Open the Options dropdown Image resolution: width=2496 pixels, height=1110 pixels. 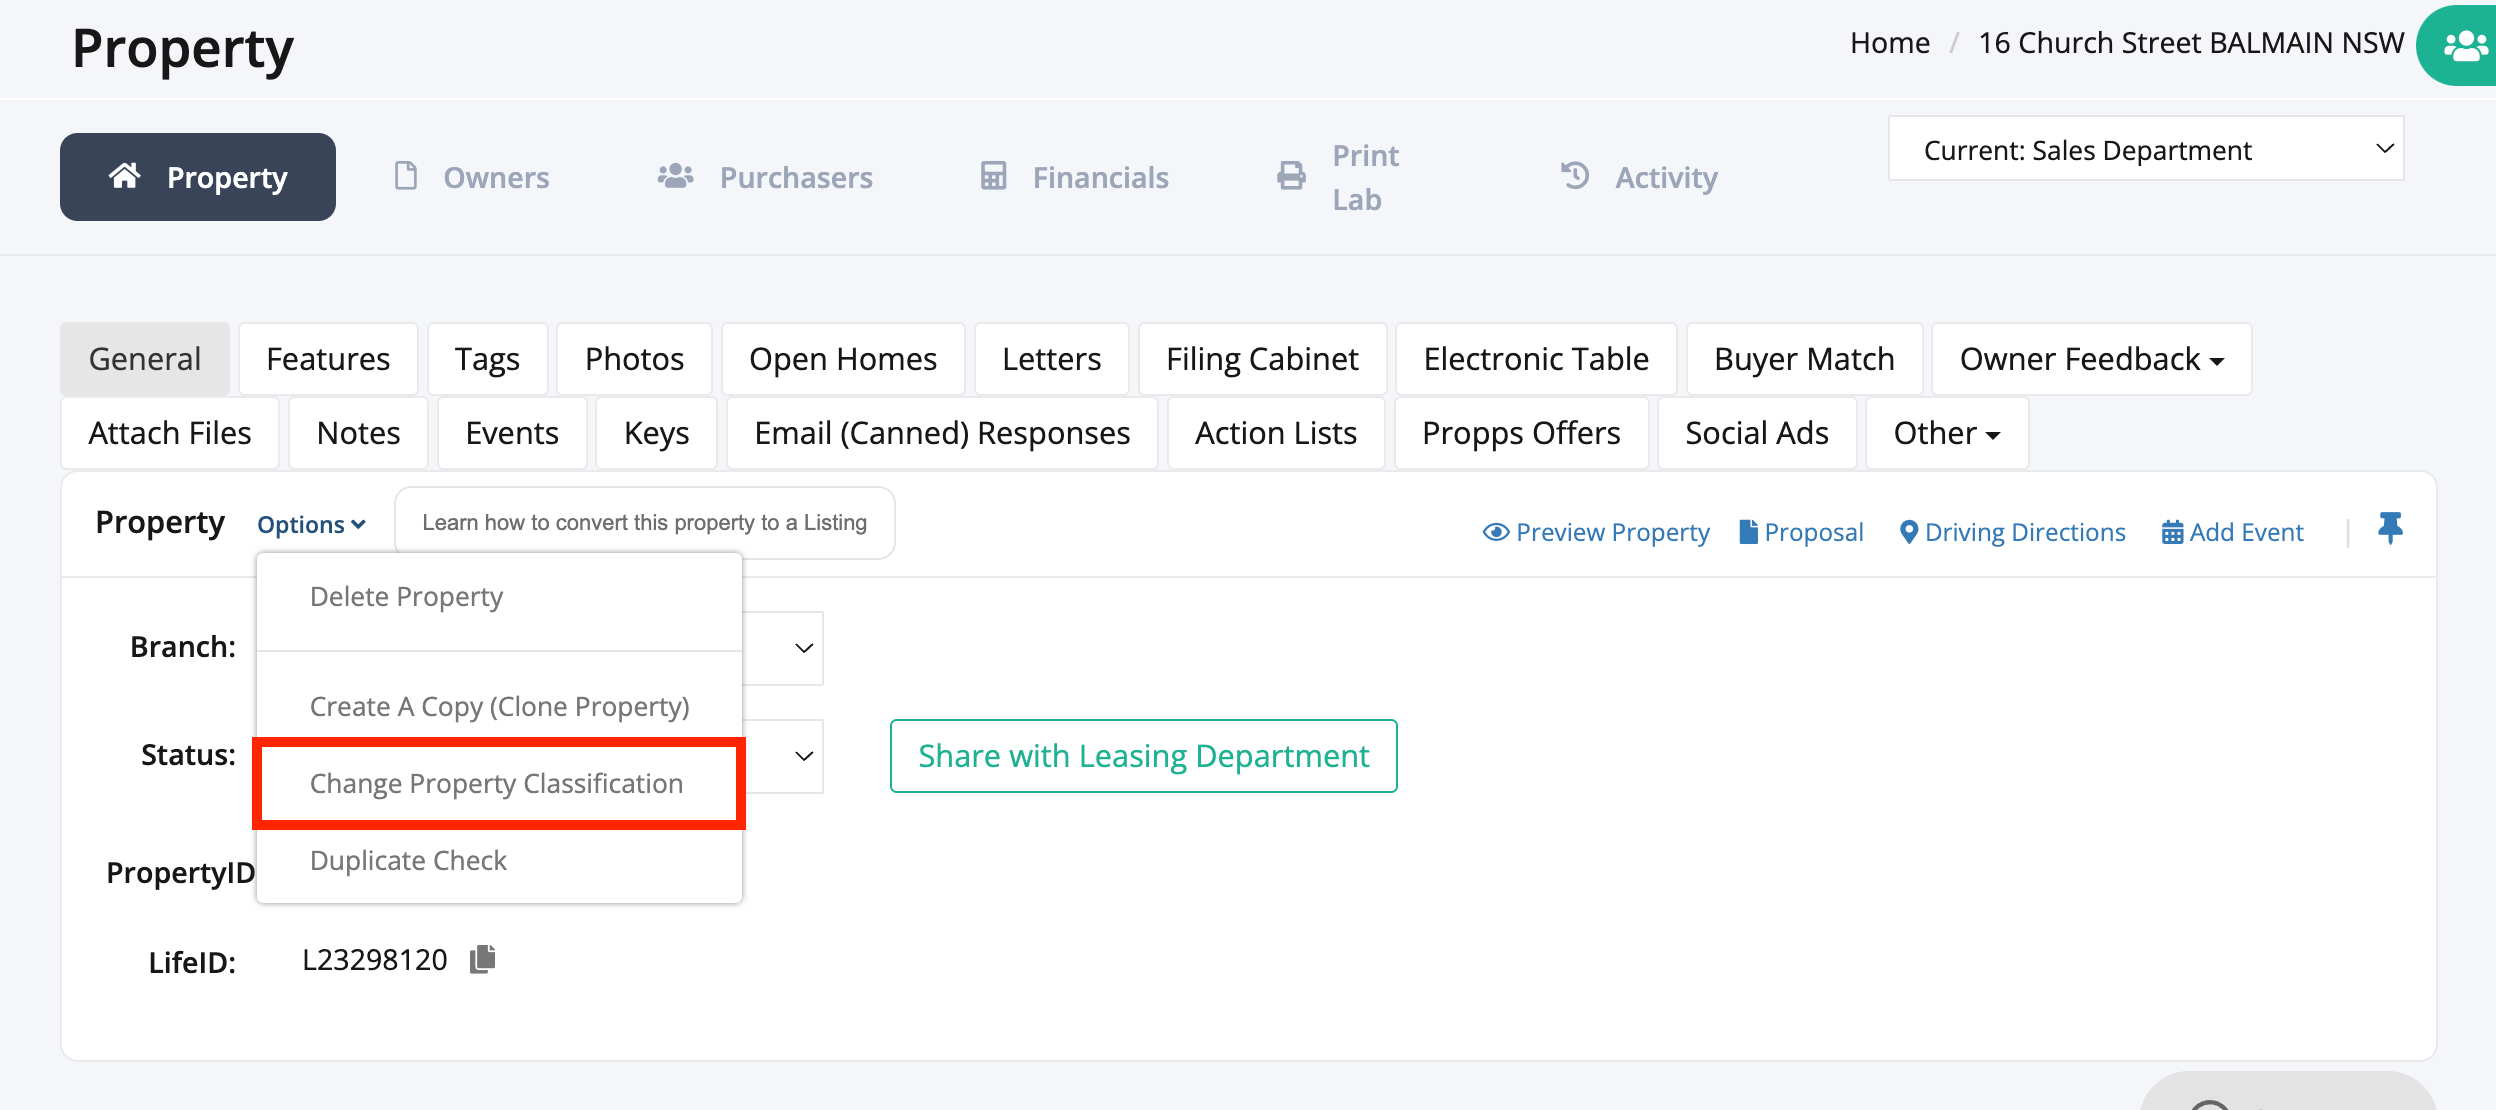click(x=311, y=523)
